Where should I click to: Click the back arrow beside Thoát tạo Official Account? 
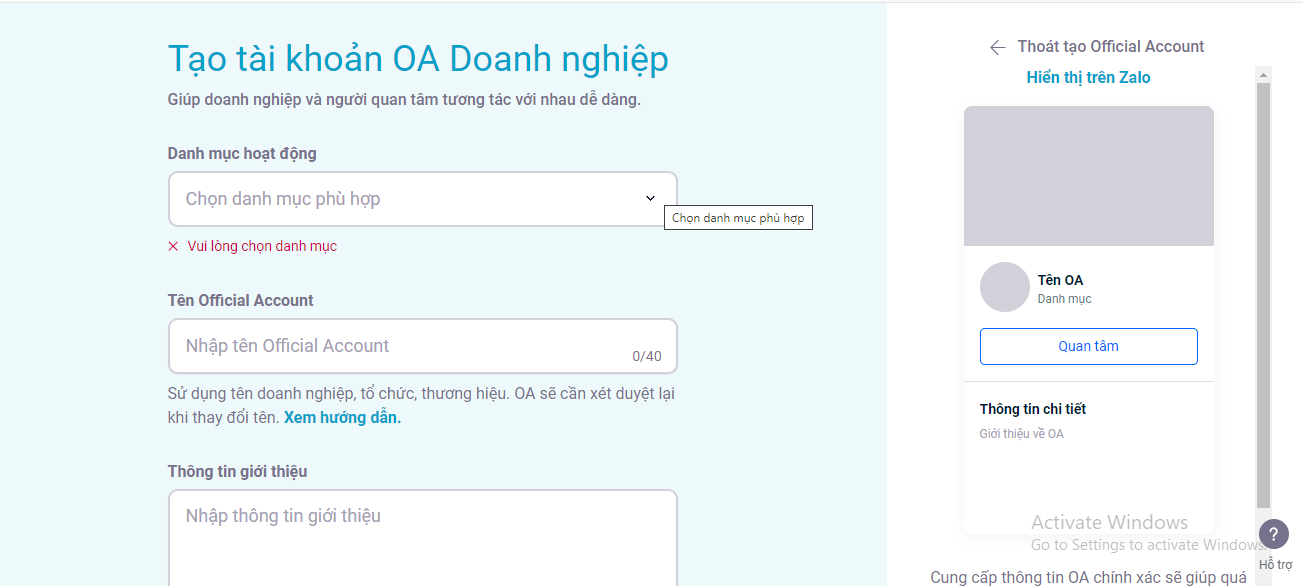[x=997, y=47]
